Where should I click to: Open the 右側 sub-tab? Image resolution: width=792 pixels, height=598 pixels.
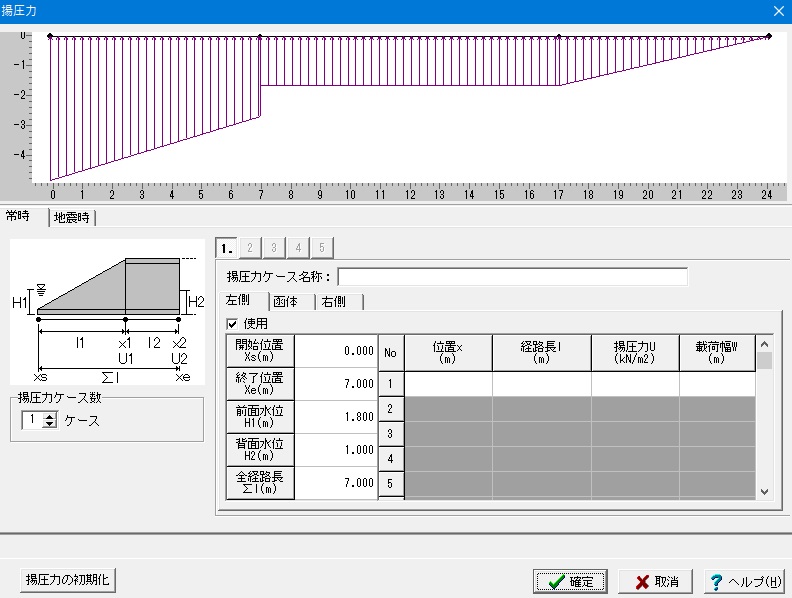click(x=339, y=302)
